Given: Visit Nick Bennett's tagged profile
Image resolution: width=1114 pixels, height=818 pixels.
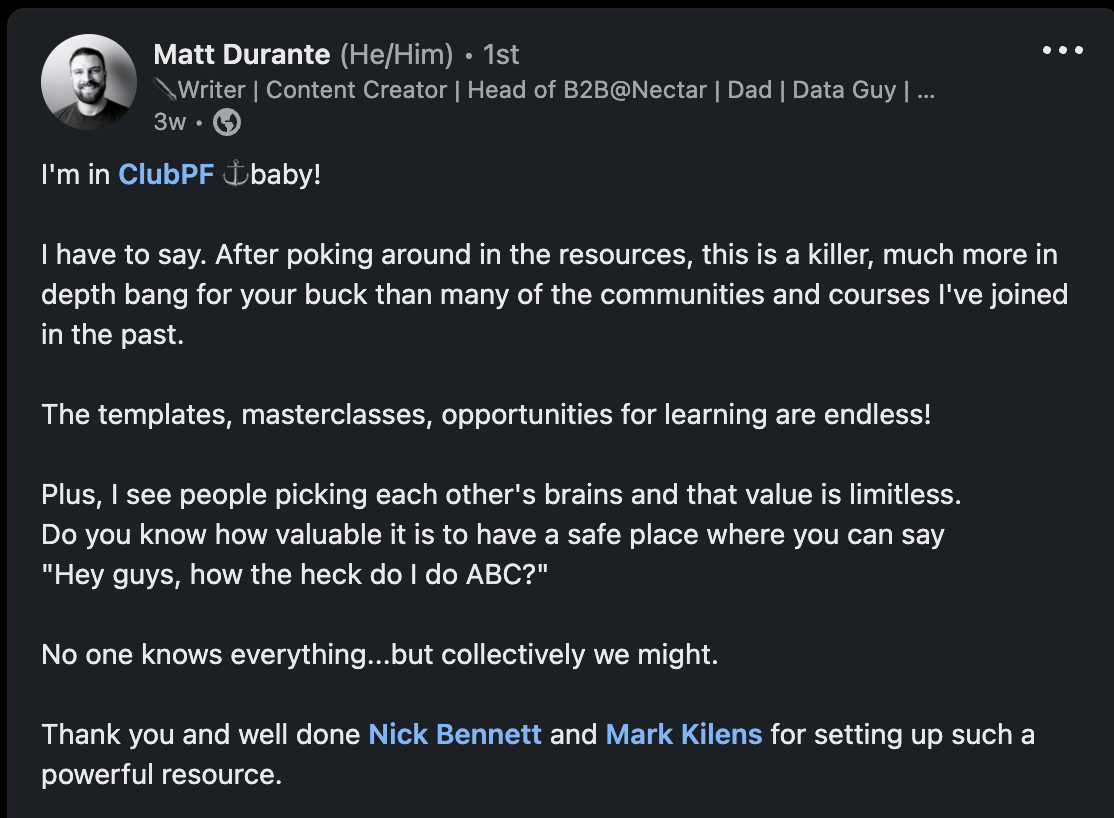Looking at the screenshot, I should 455,735.
